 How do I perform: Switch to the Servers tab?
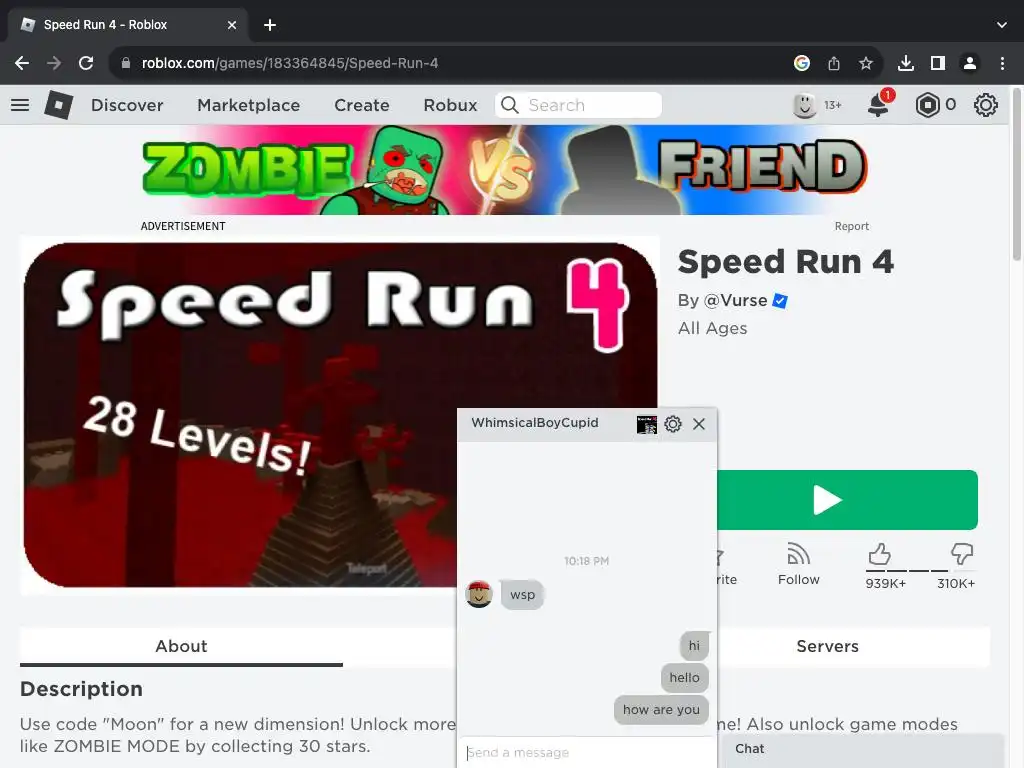coord(827,647)
